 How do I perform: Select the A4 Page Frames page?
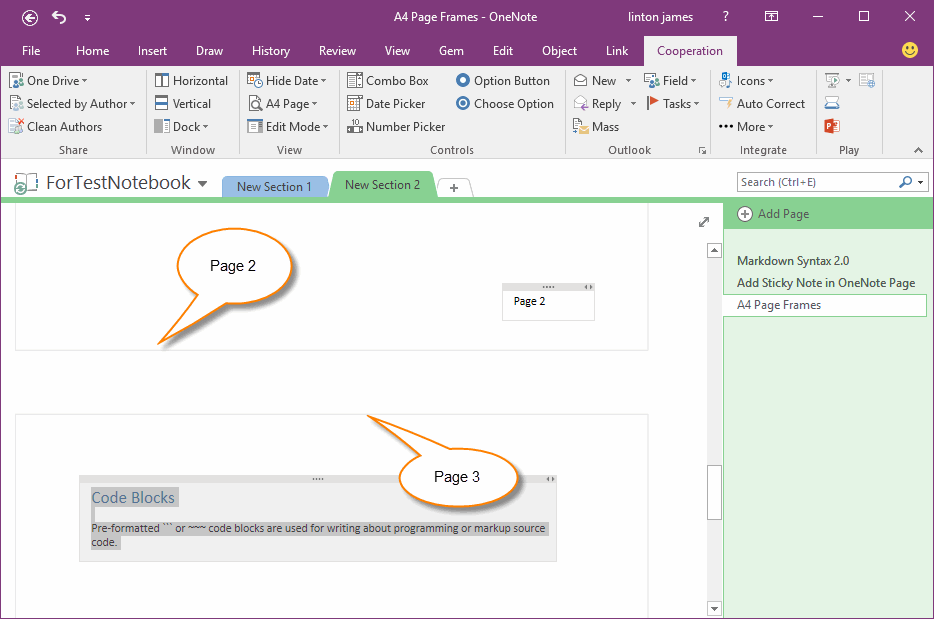[x=825, y=305]
